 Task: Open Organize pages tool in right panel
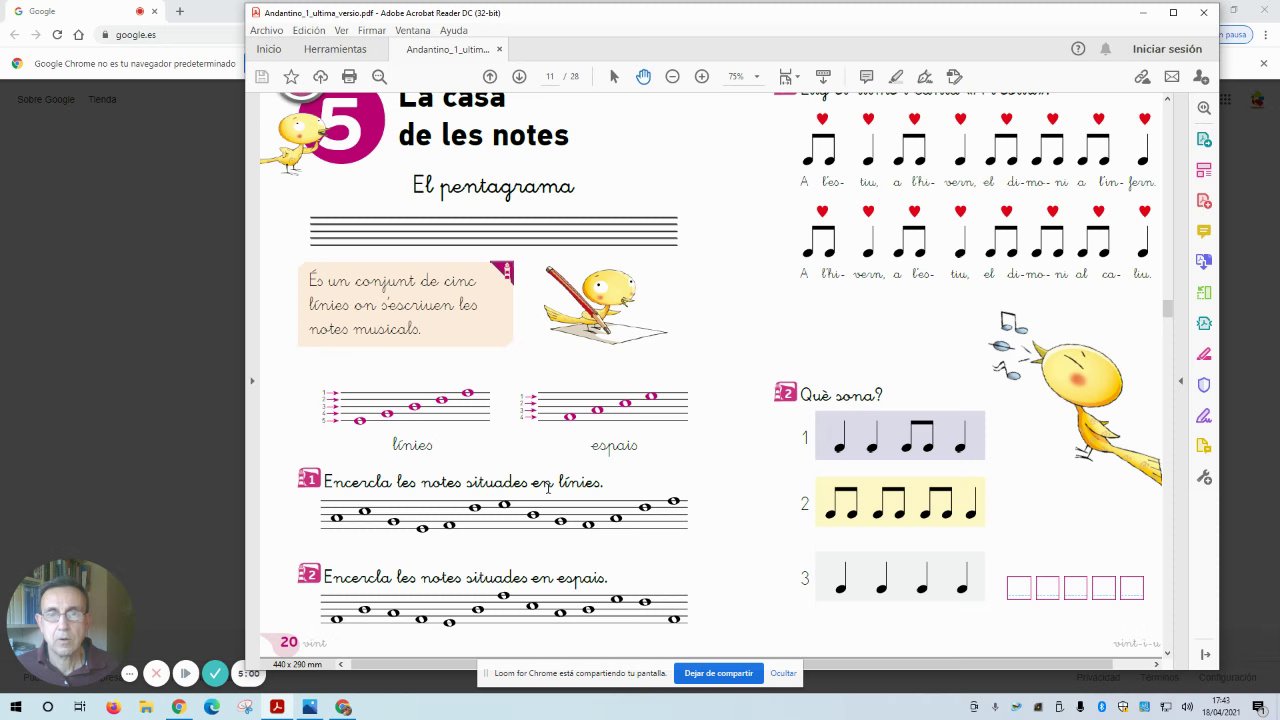1204,170
